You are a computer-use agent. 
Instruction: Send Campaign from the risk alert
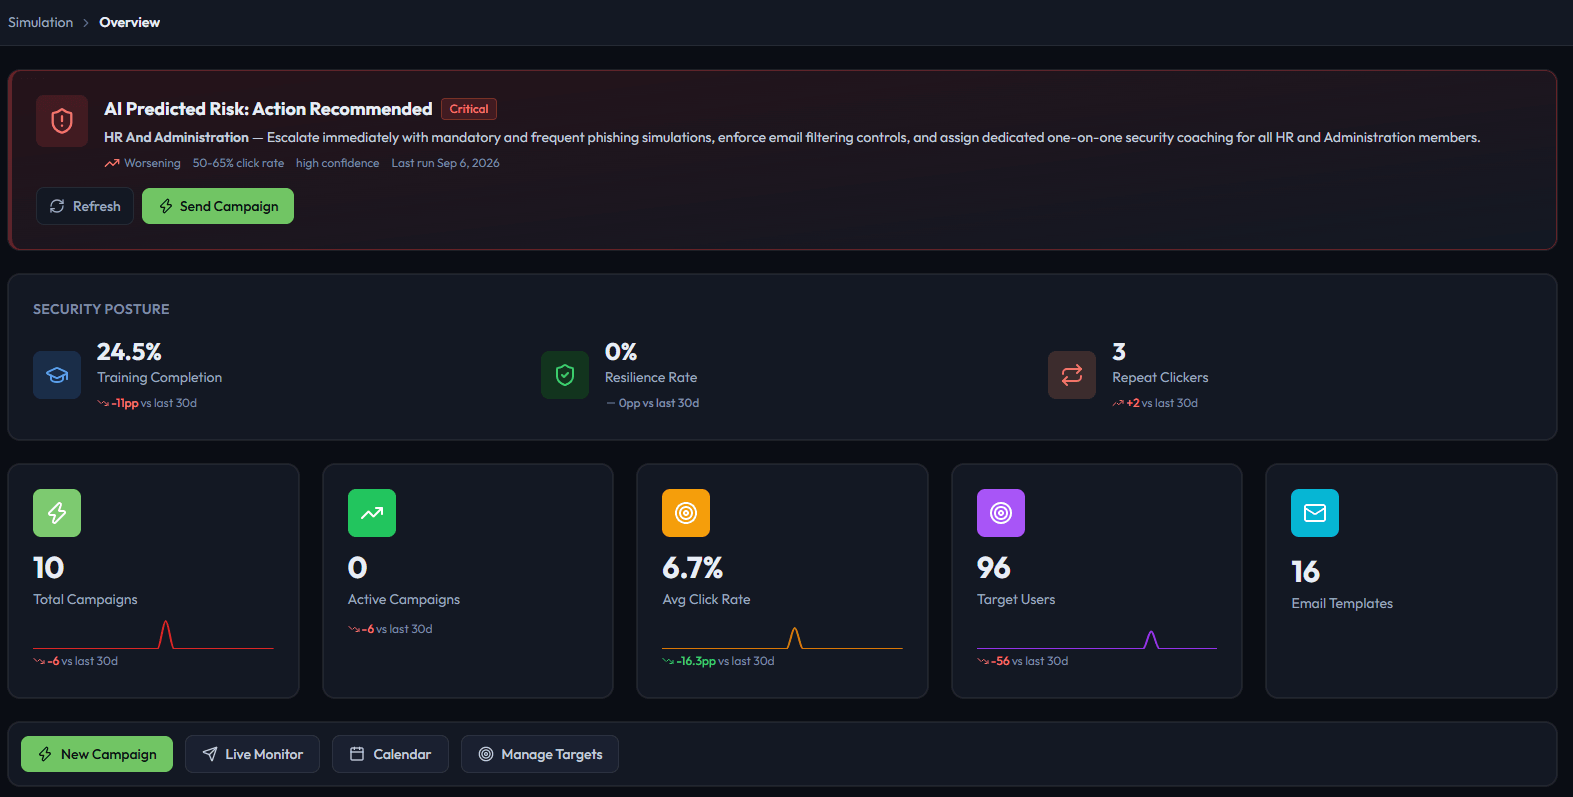click(218, 206)
